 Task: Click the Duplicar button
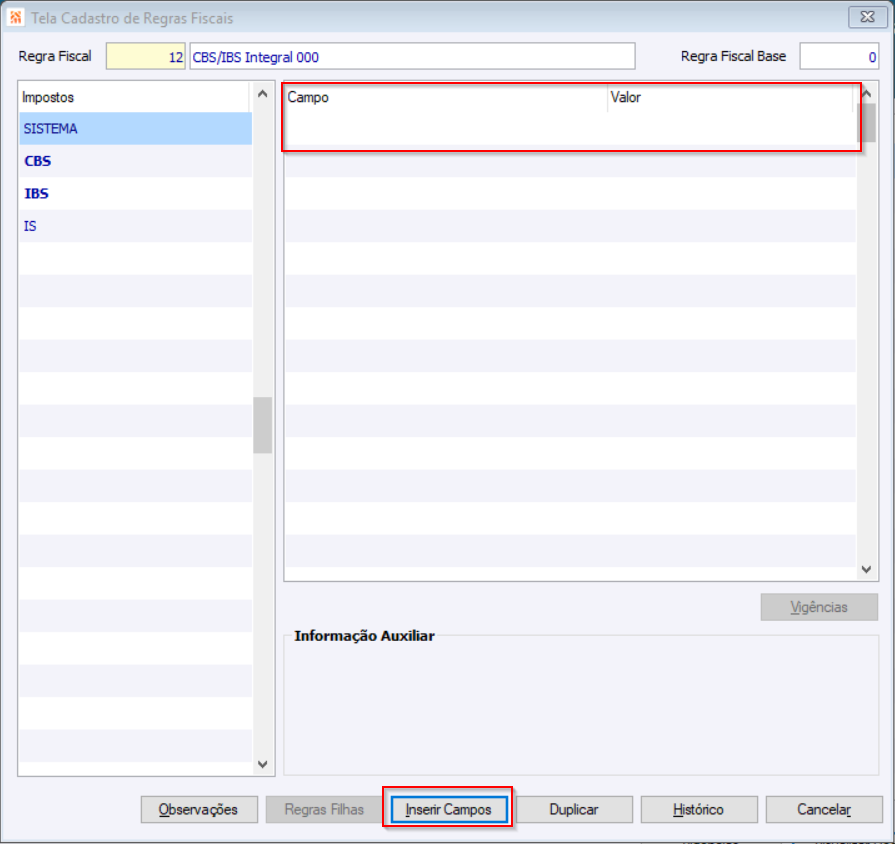pos(574,809)
